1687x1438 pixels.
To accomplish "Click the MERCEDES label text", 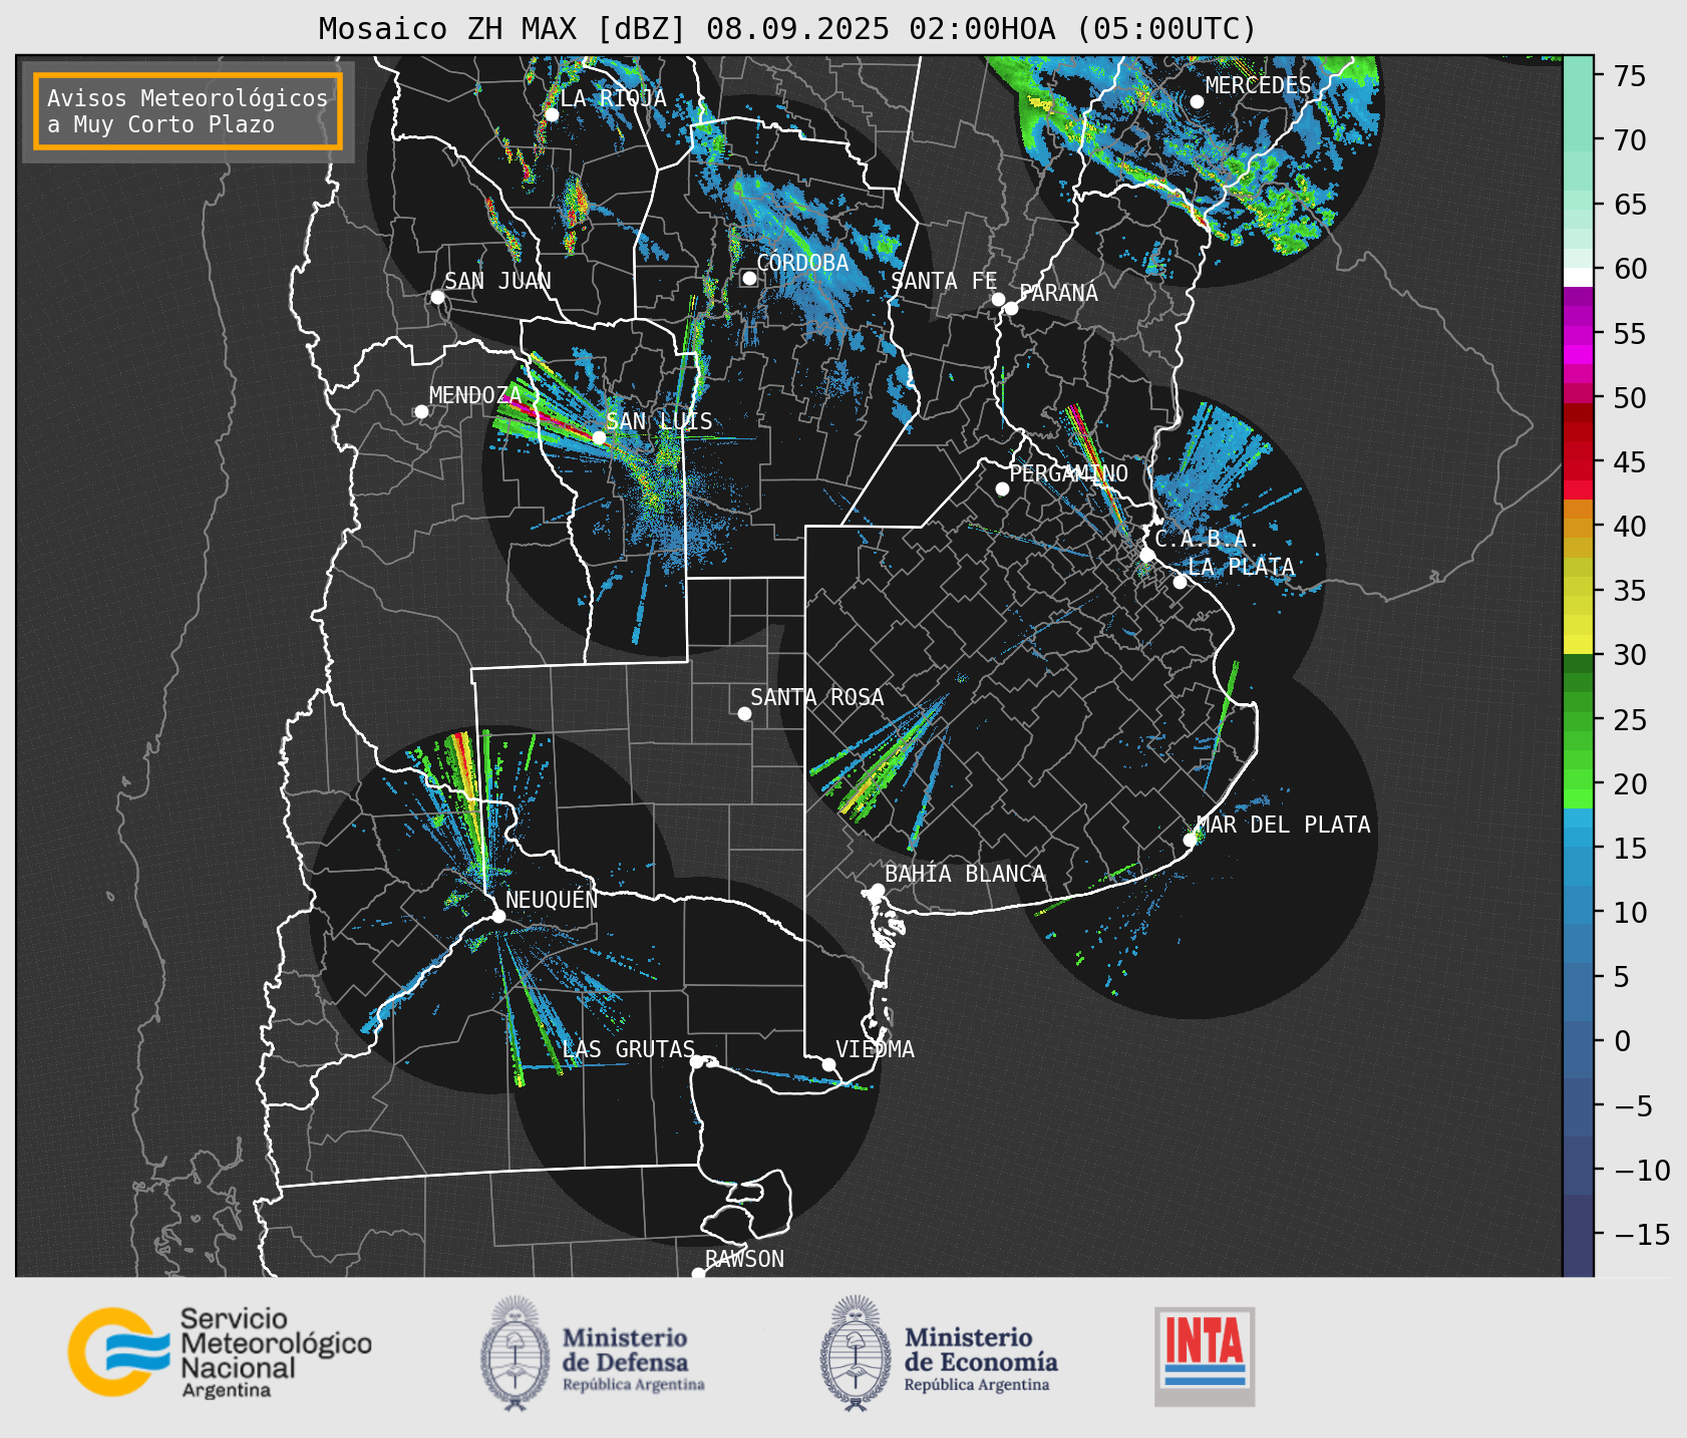I will pos(1258,85).
